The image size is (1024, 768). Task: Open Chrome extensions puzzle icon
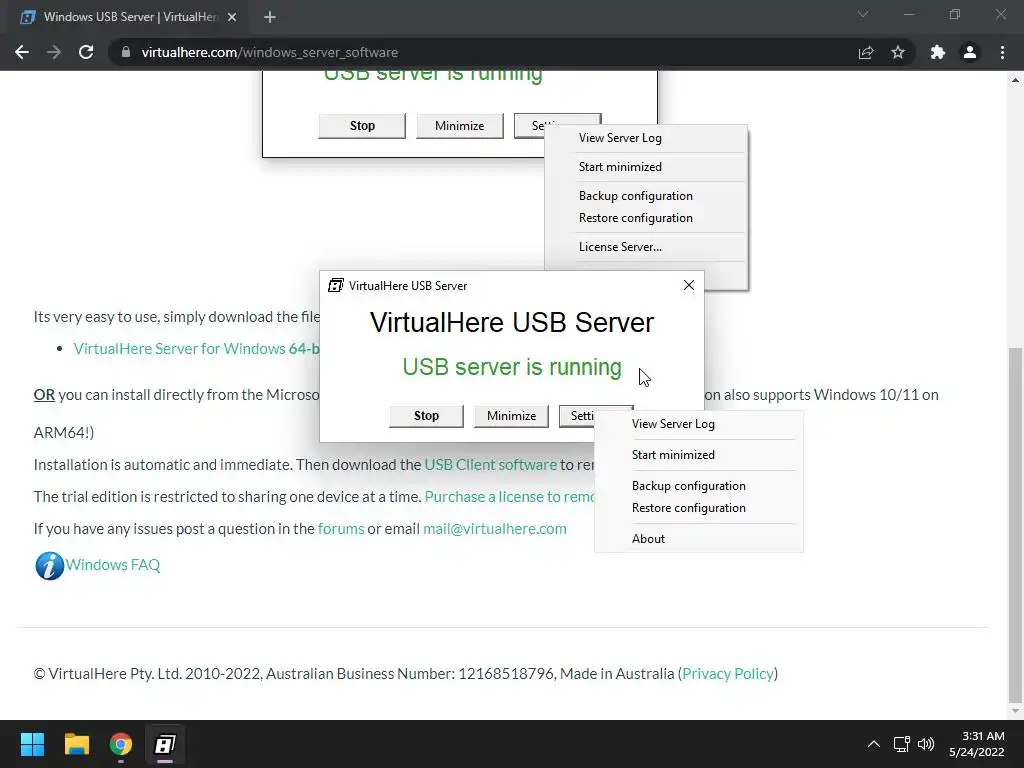938,52
